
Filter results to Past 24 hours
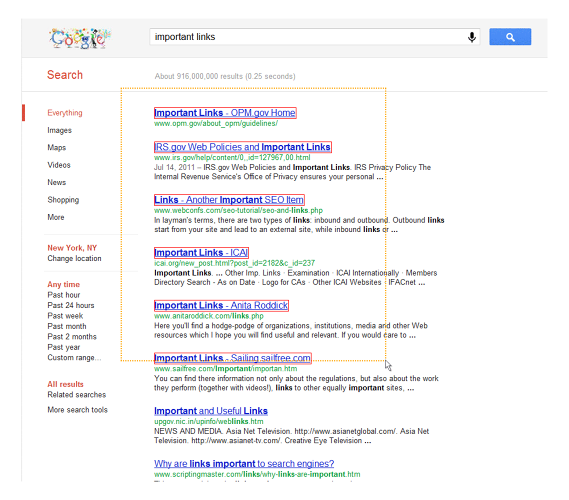71,305
